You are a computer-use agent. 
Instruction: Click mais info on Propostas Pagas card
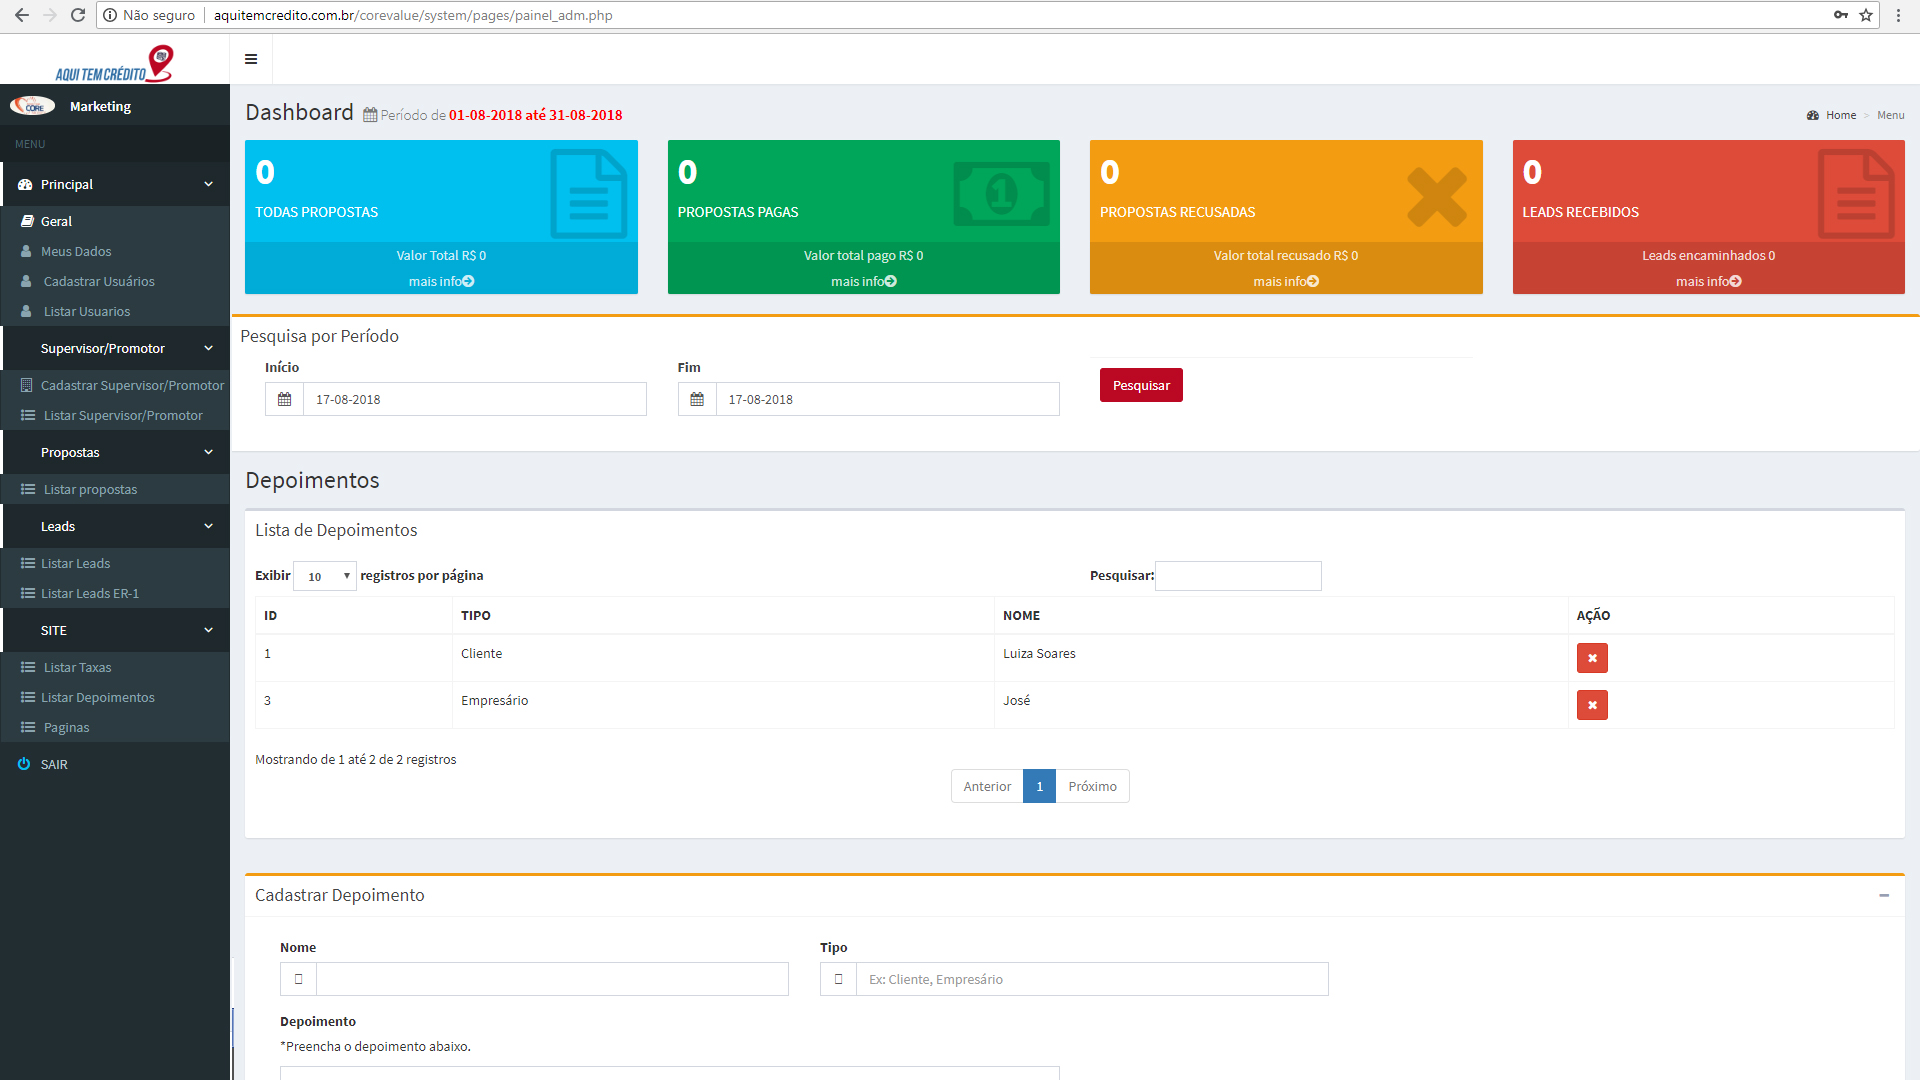coord(863,281)
